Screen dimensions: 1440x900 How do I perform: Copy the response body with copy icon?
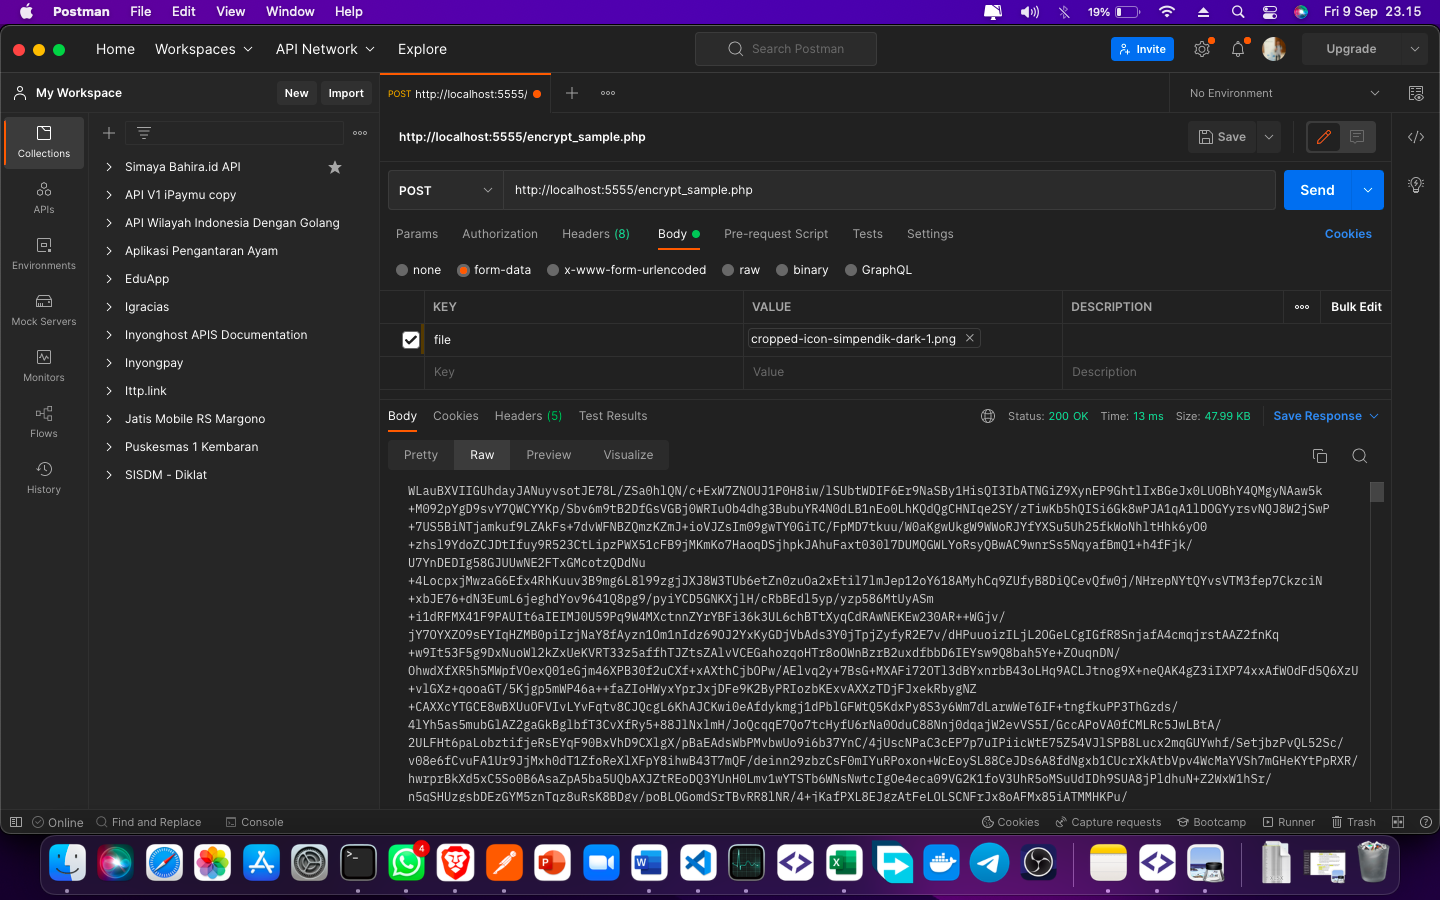(1319, 456)
